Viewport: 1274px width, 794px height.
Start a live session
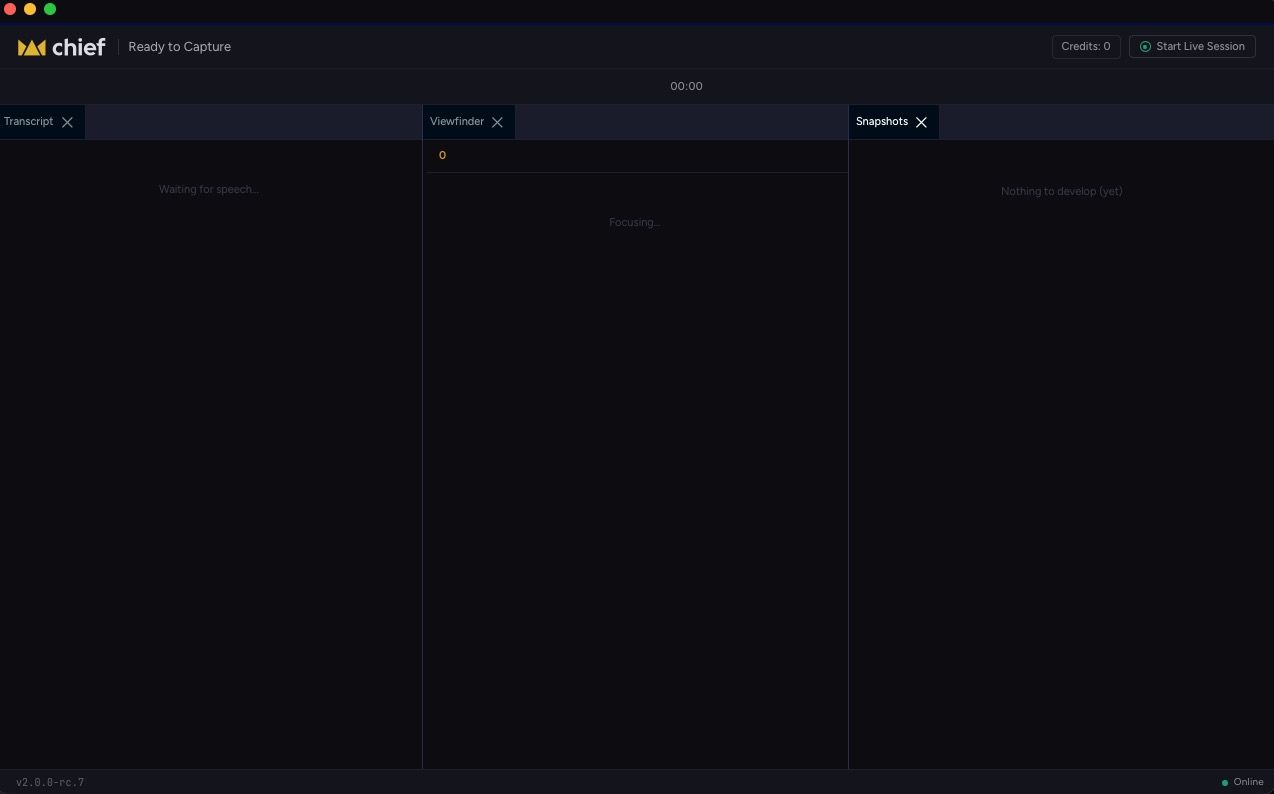[x=1192, y=46]
